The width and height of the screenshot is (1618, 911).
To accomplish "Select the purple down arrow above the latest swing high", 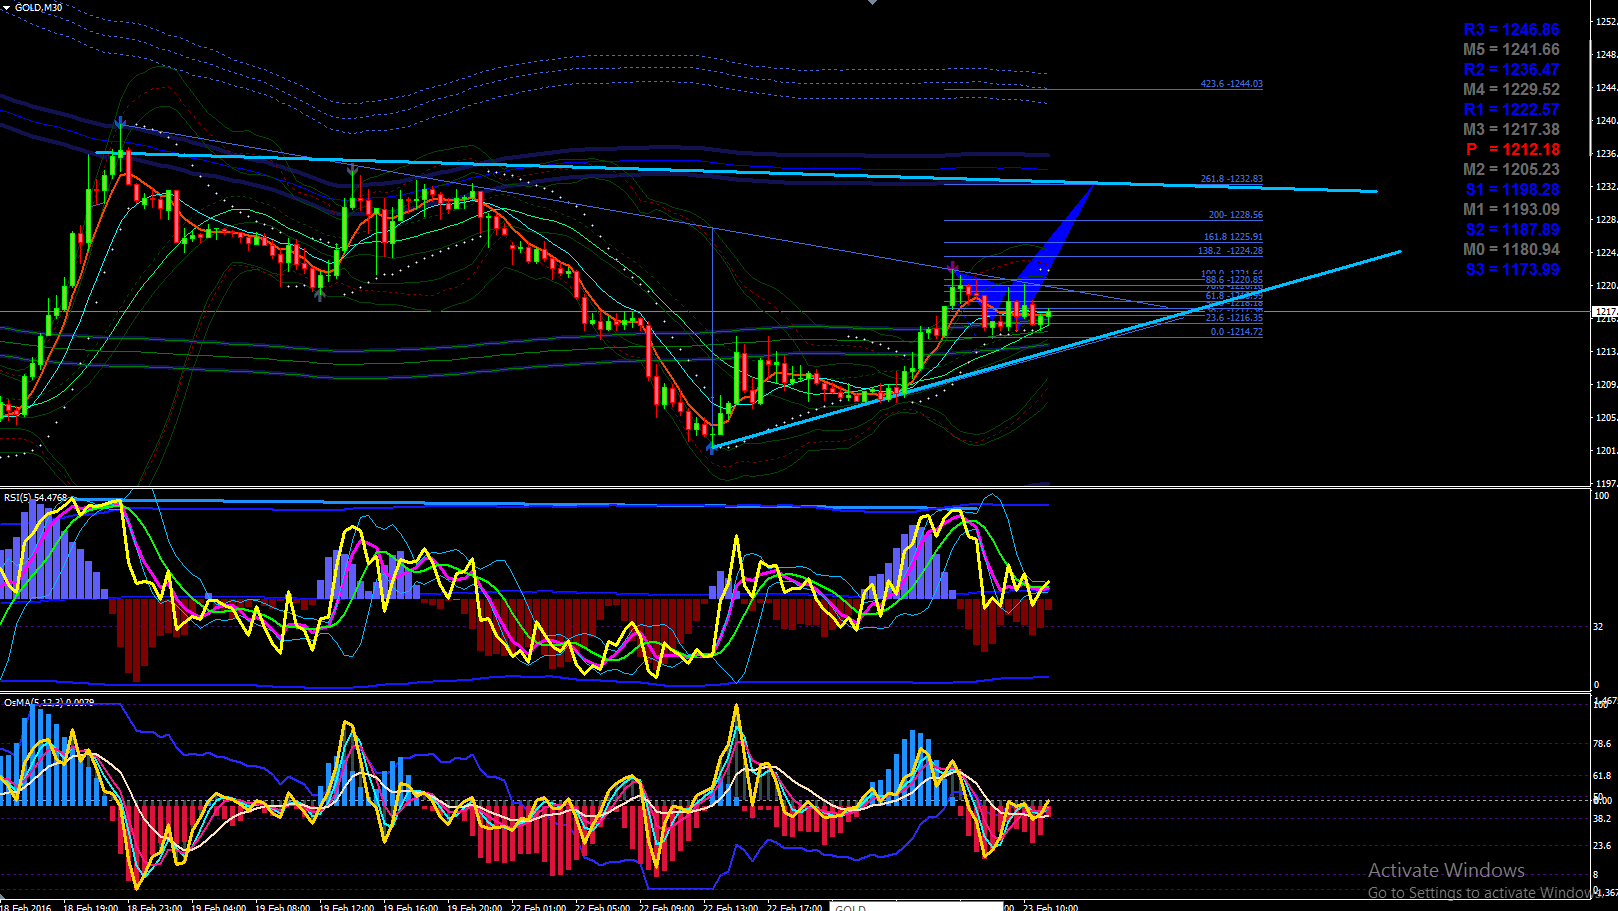I will point(953,268).
